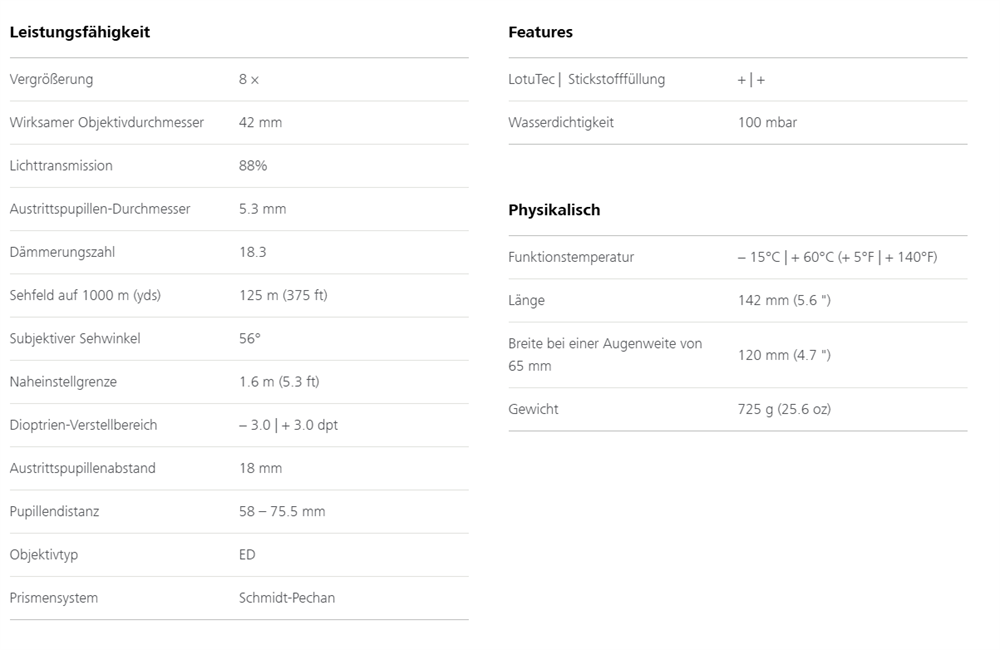Select the Austrittspupillen-Durchmesser label
1000x650 pixels.
pos(100,209)
